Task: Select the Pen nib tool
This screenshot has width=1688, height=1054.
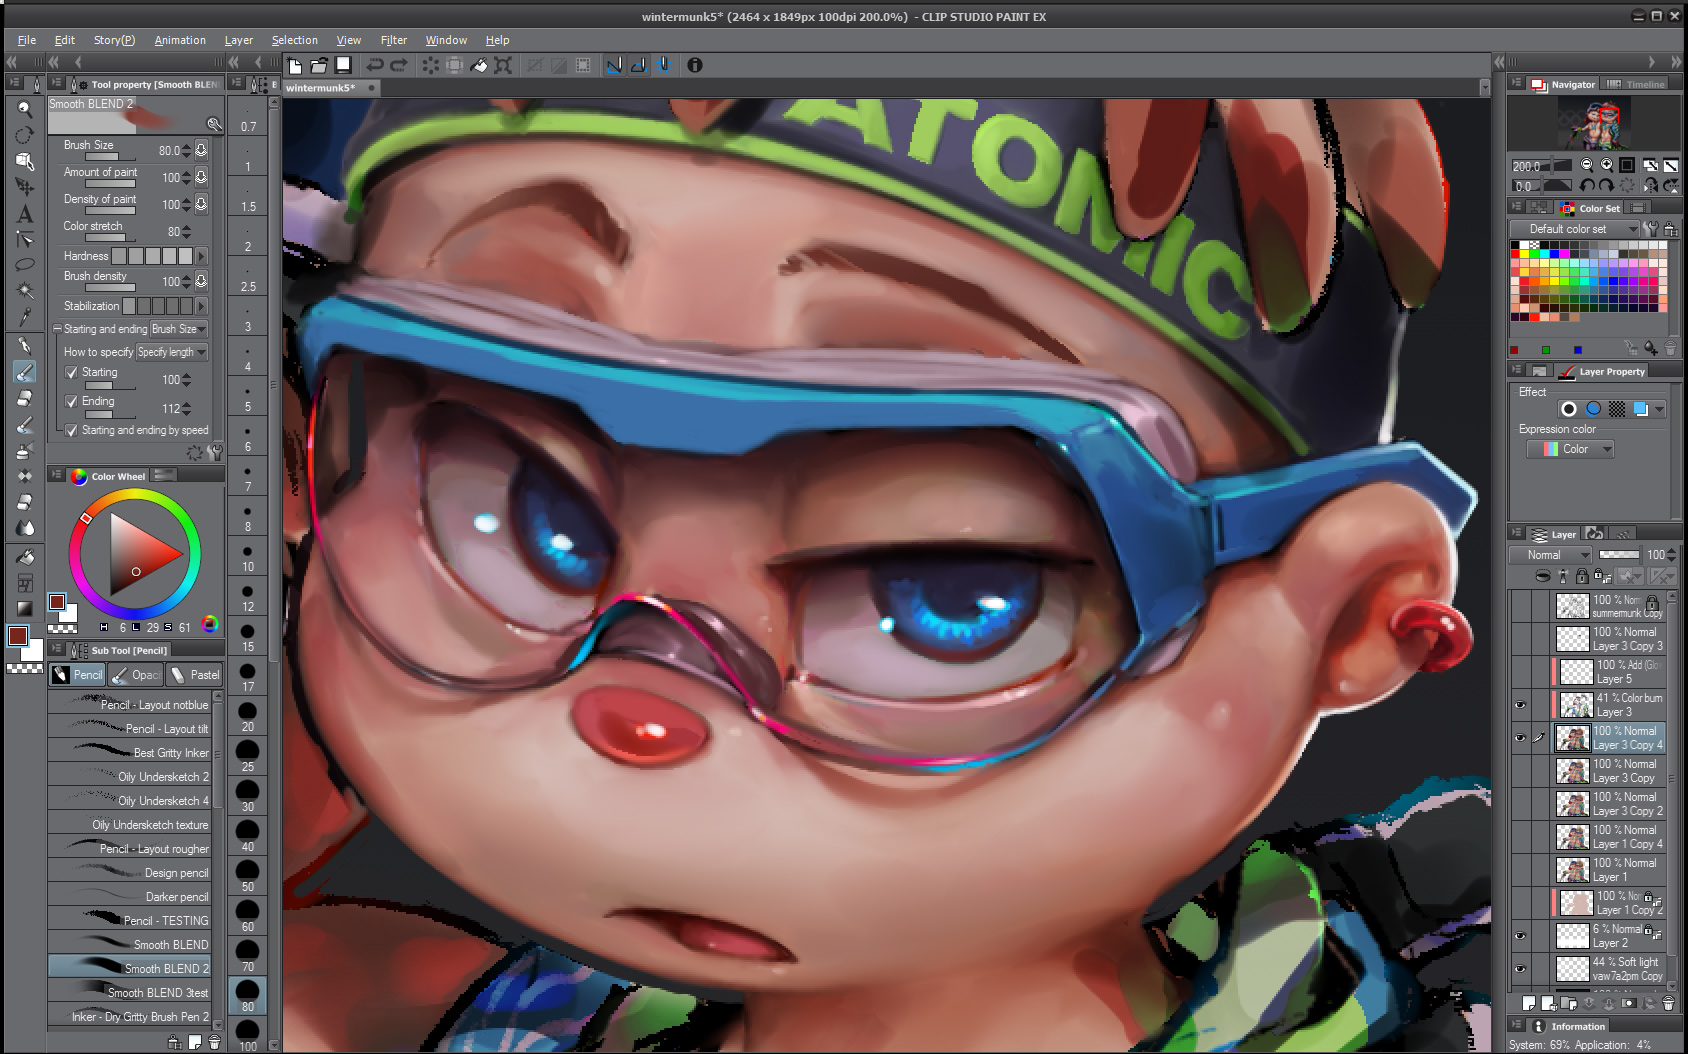Action: point(25,345)
